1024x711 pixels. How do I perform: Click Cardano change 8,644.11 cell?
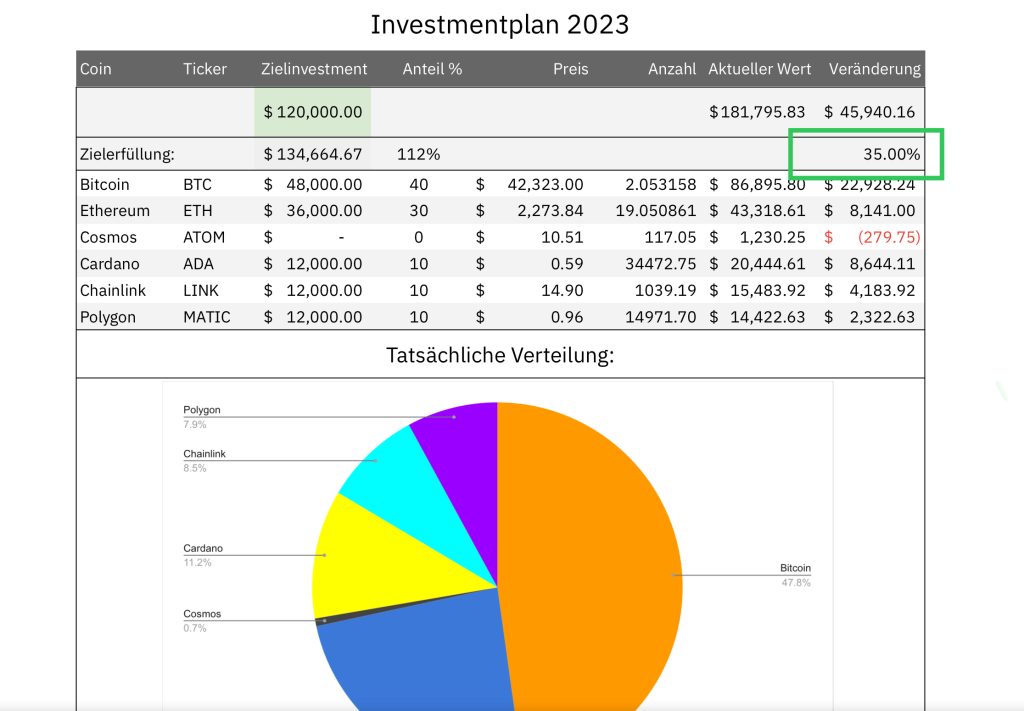pos(869,264)
